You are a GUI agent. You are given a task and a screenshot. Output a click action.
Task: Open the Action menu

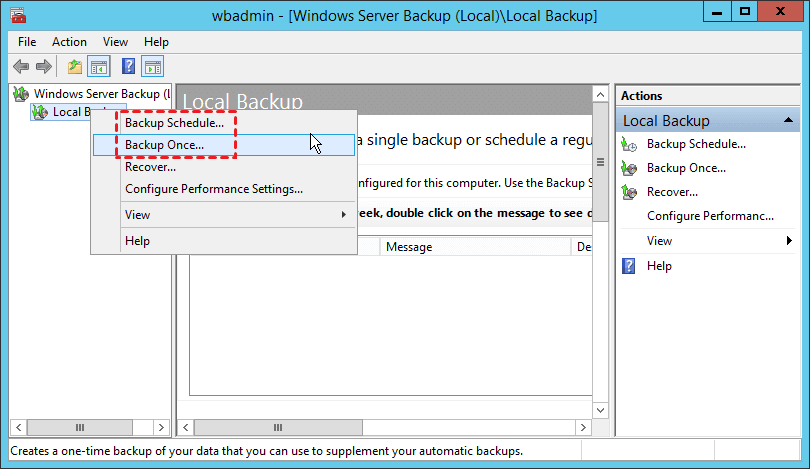pyautogui.click(x=69, y=42)
